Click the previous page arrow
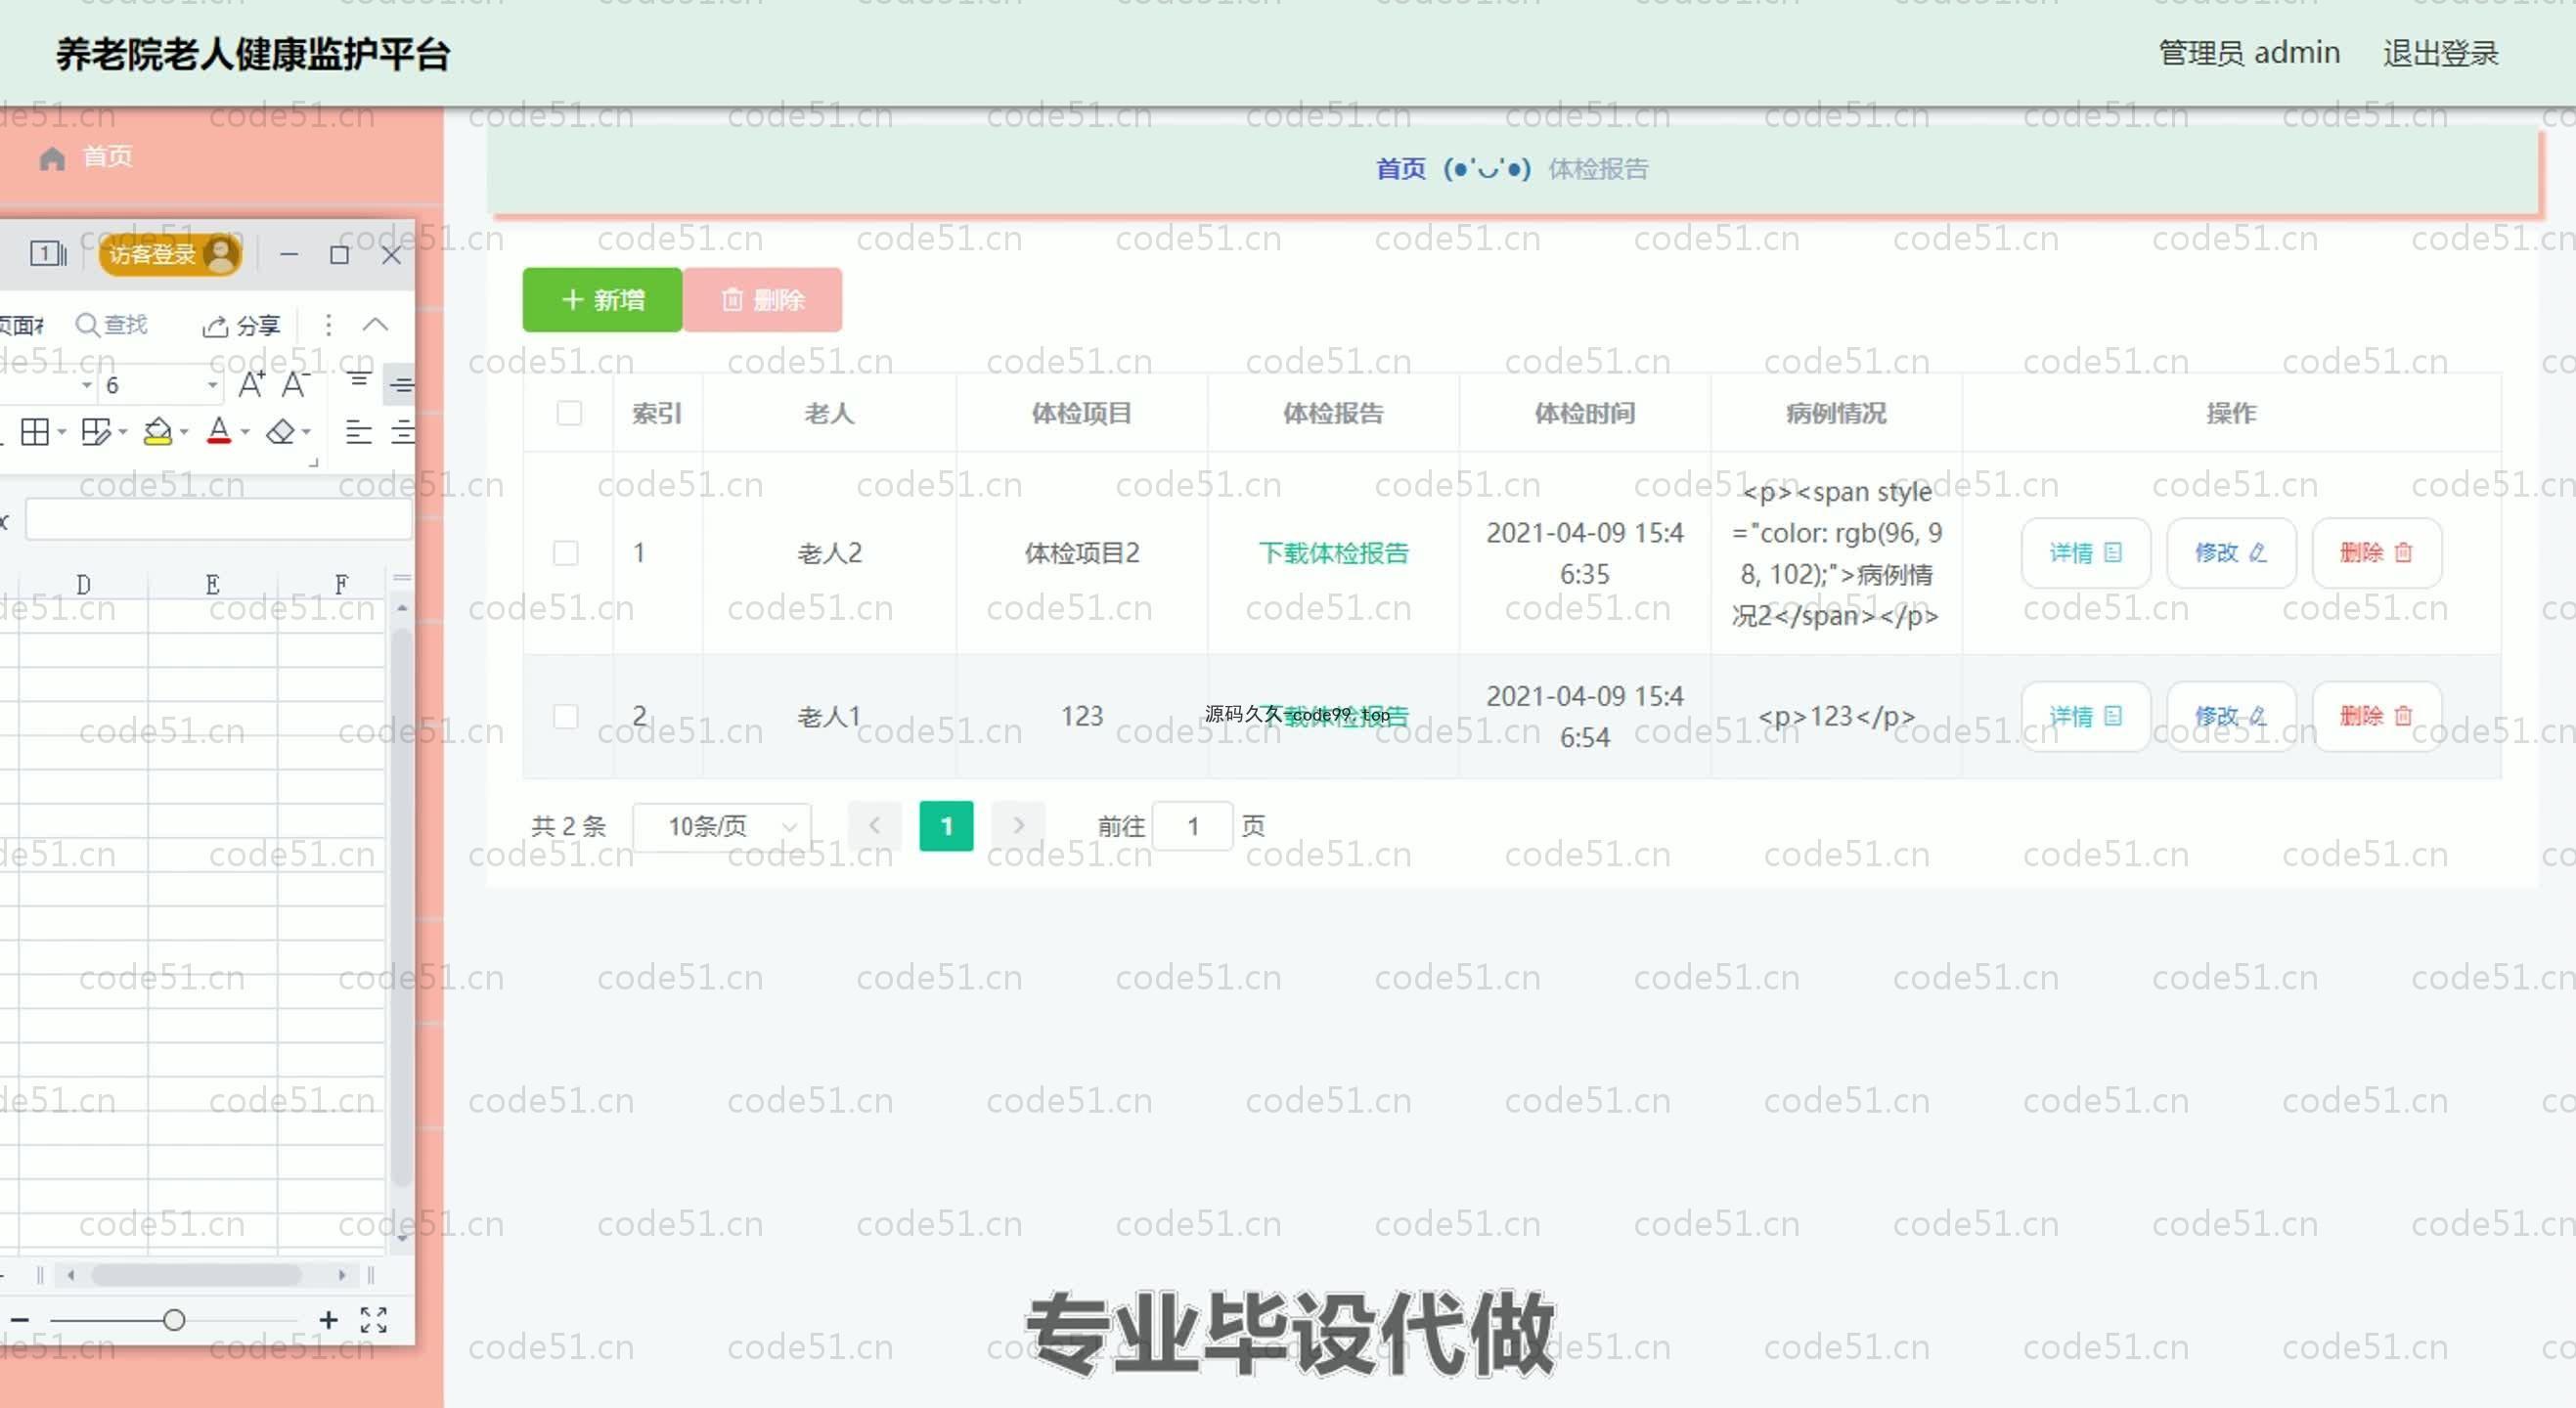Screen dimensions: 2576x1408 click(x=874, y=826)
